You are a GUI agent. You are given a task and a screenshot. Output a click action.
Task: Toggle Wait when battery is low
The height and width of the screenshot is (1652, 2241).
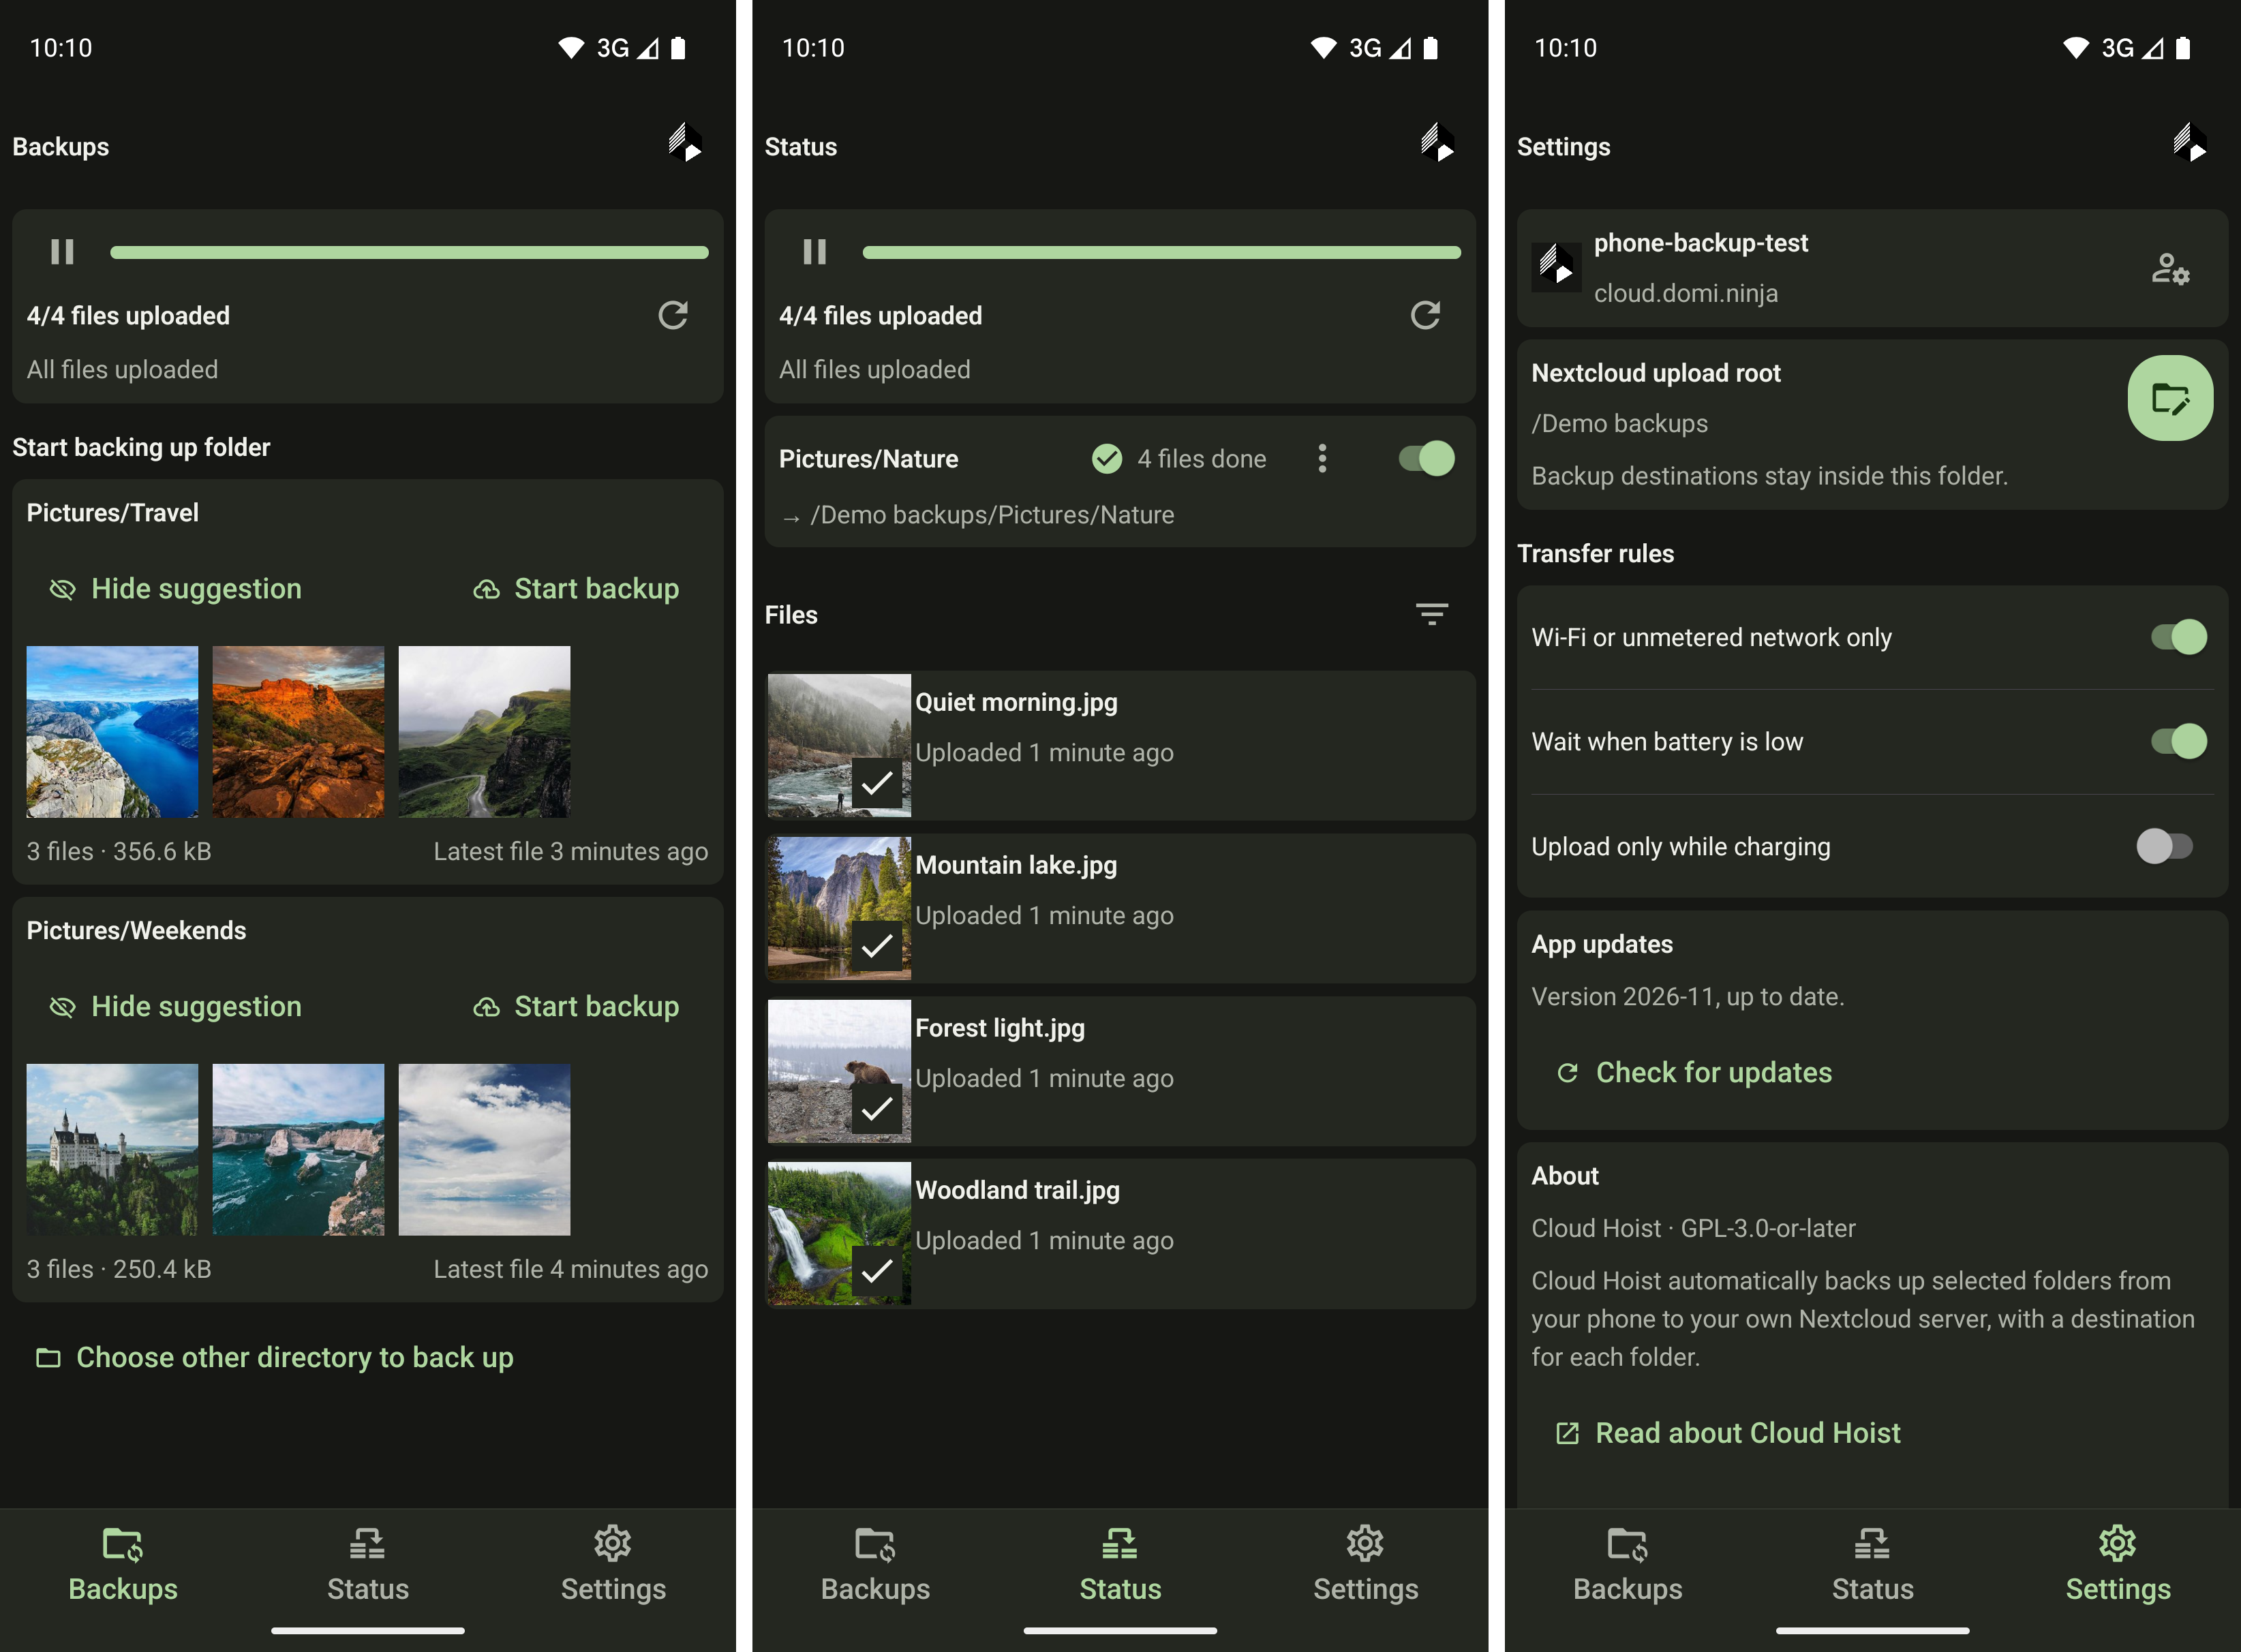2179,741
